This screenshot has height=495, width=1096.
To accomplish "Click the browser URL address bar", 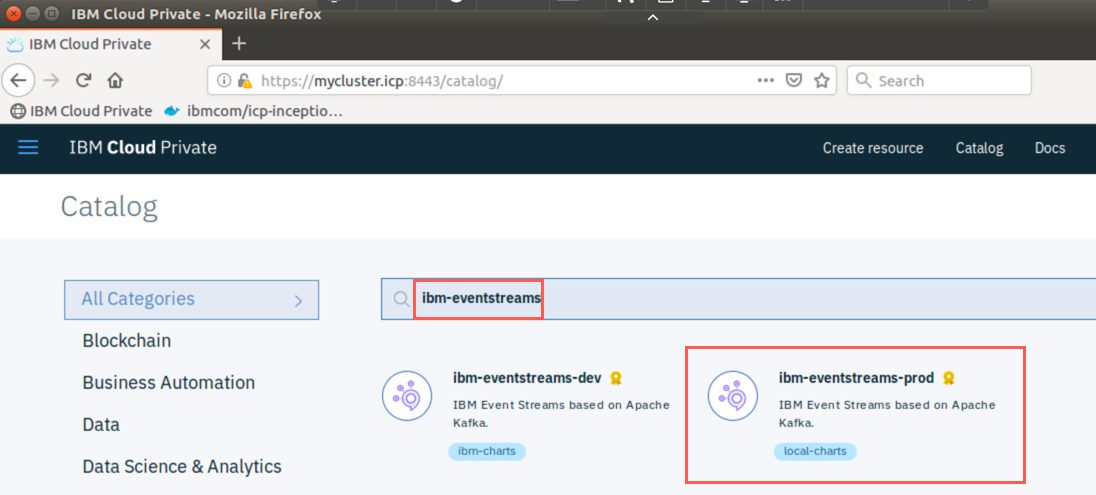I will (522, 80).
